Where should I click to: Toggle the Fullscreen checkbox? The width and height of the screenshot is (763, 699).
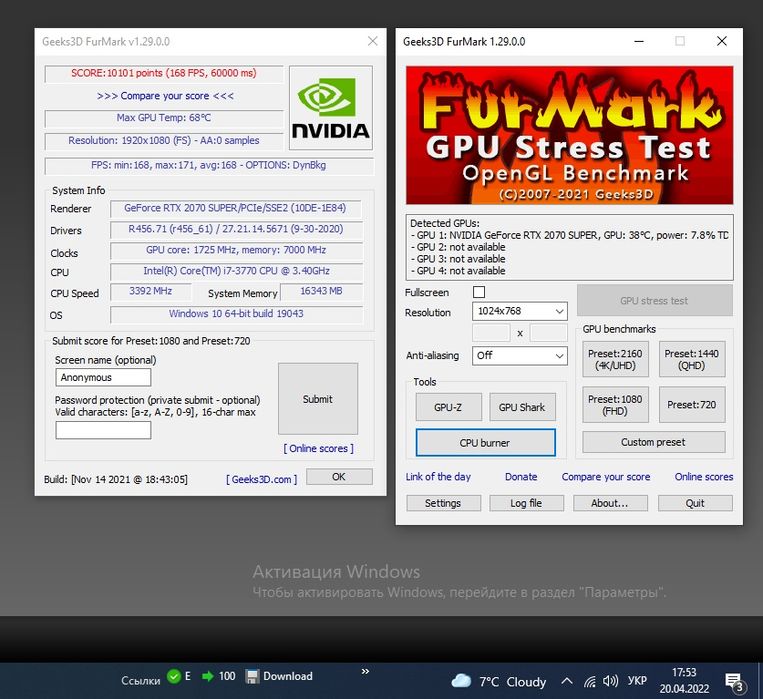[479, 292]
